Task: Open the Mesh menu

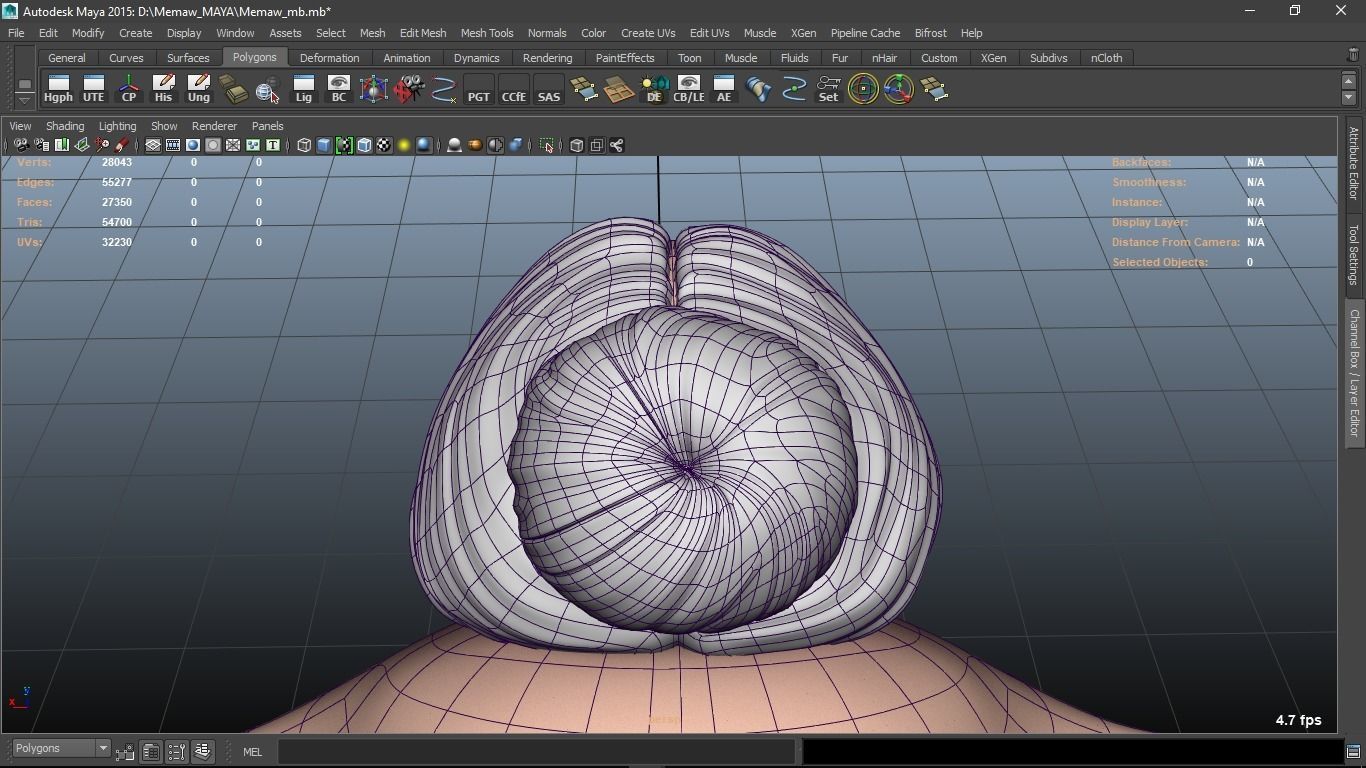Action: click(x=372, y=33)
